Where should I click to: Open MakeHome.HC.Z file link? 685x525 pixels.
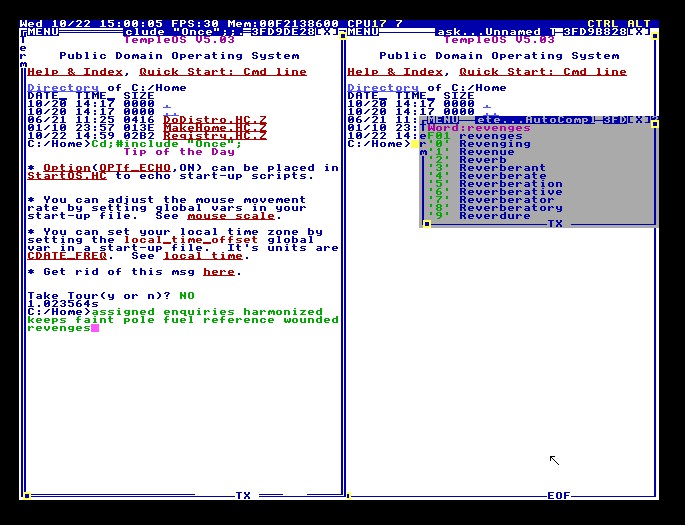[x=215, y=128]
